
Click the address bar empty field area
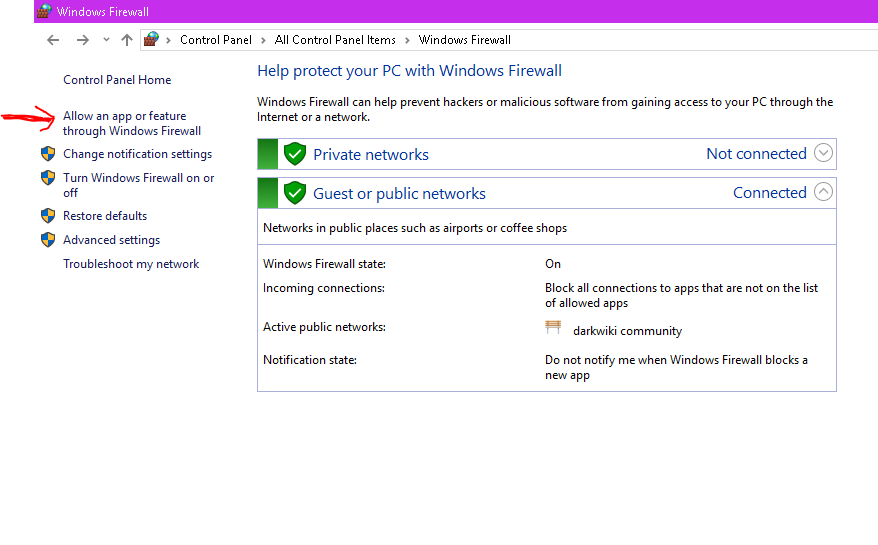[694, 40]
